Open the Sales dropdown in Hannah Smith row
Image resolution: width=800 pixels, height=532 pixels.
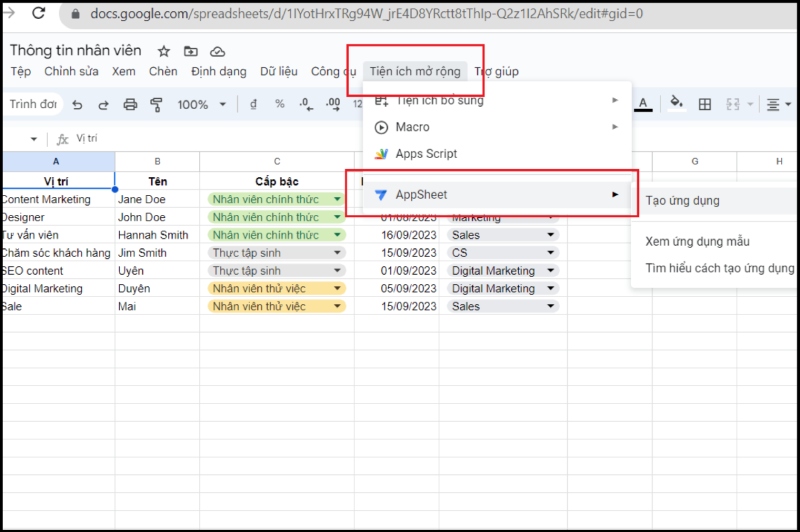coord(551,235)
